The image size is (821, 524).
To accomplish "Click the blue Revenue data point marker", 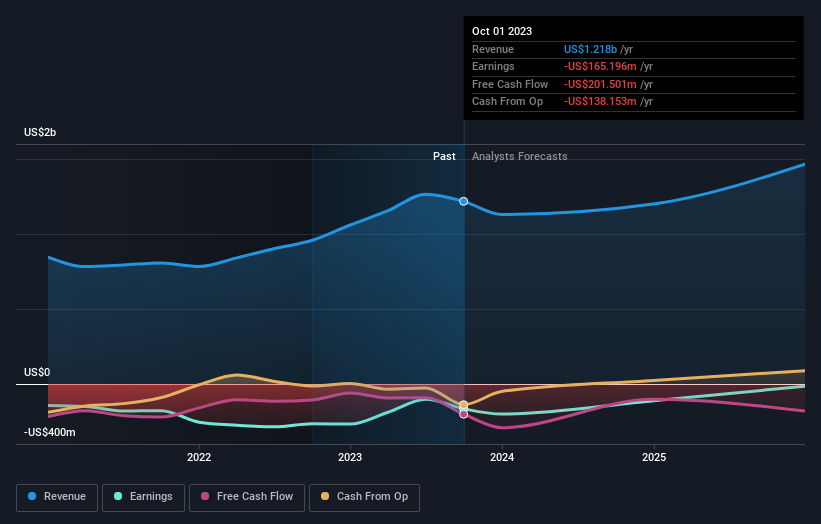I will 463,201.
